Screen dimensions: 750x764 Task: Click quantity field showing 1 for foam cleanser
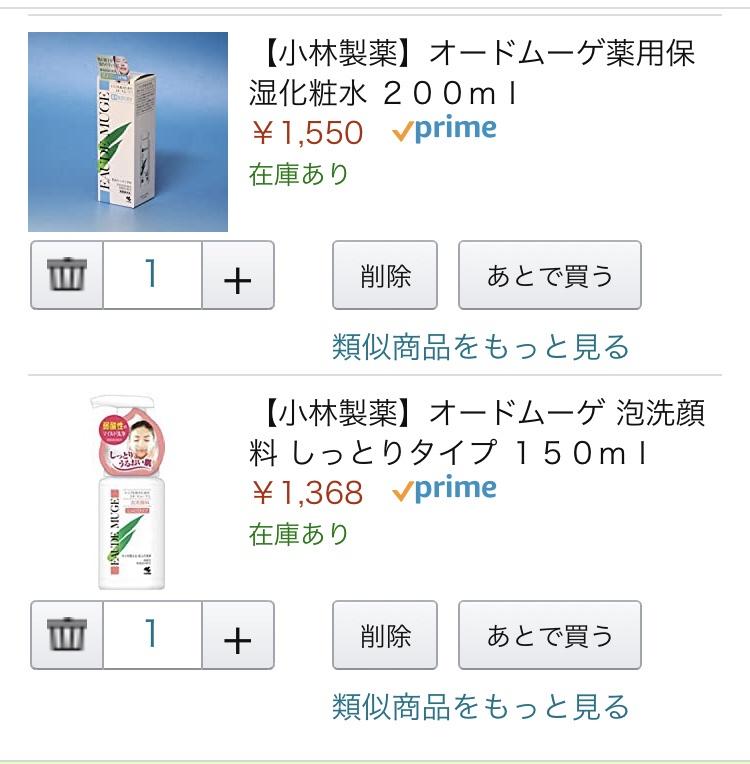click(x=152, y=635)
